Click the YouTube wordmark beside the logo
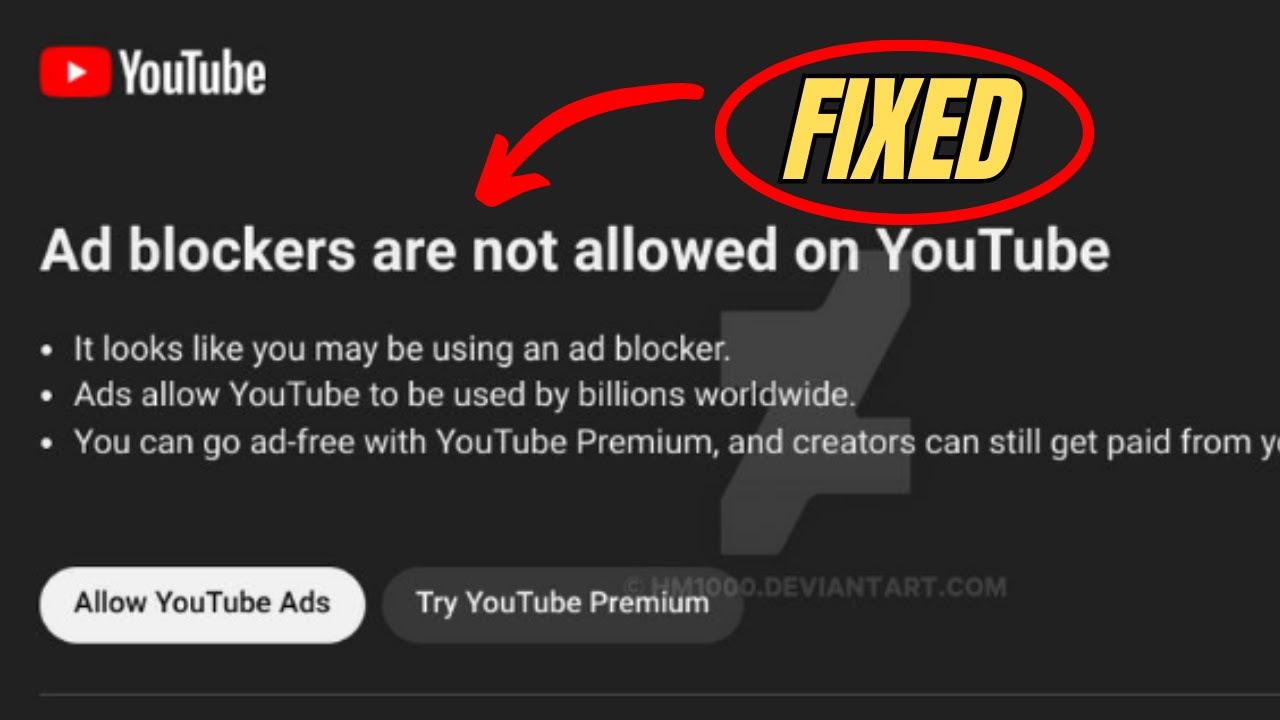Image resolution: width=1280 pixels, height=720 pixels. [192, 74]
